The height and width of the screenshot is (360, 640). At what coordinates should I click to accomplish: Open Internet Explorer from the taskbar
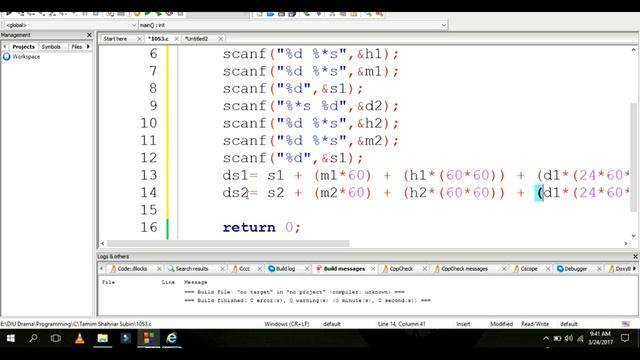click(x=172, y=338)
